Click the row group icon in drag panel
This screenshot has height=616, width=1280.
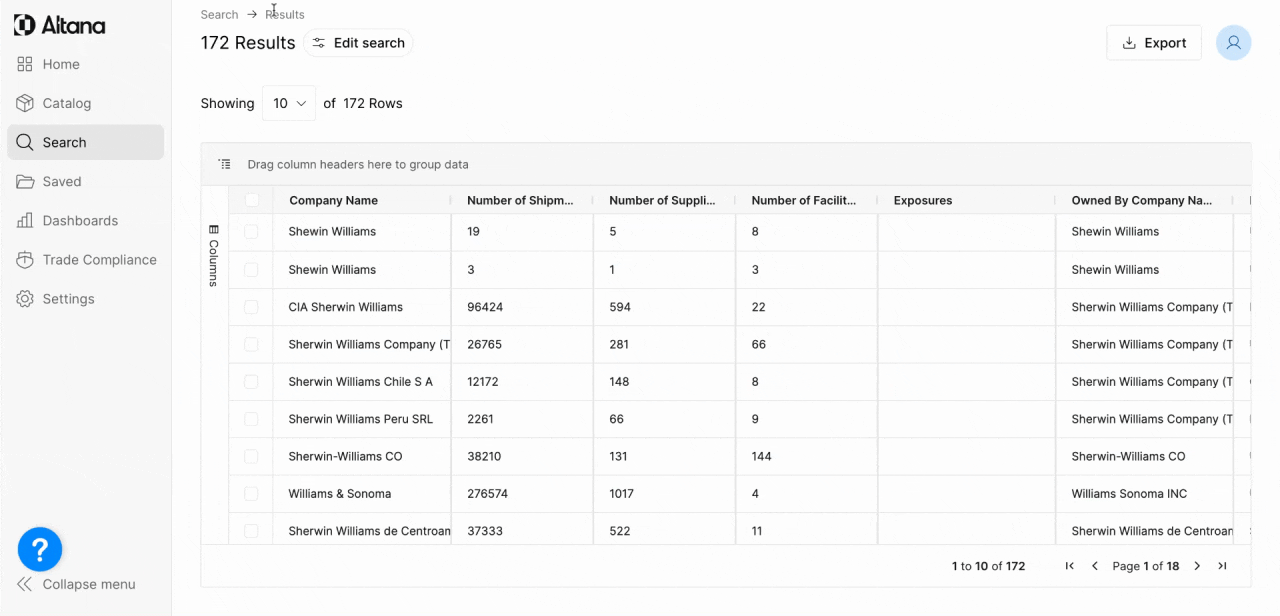(x=225, y=164)
